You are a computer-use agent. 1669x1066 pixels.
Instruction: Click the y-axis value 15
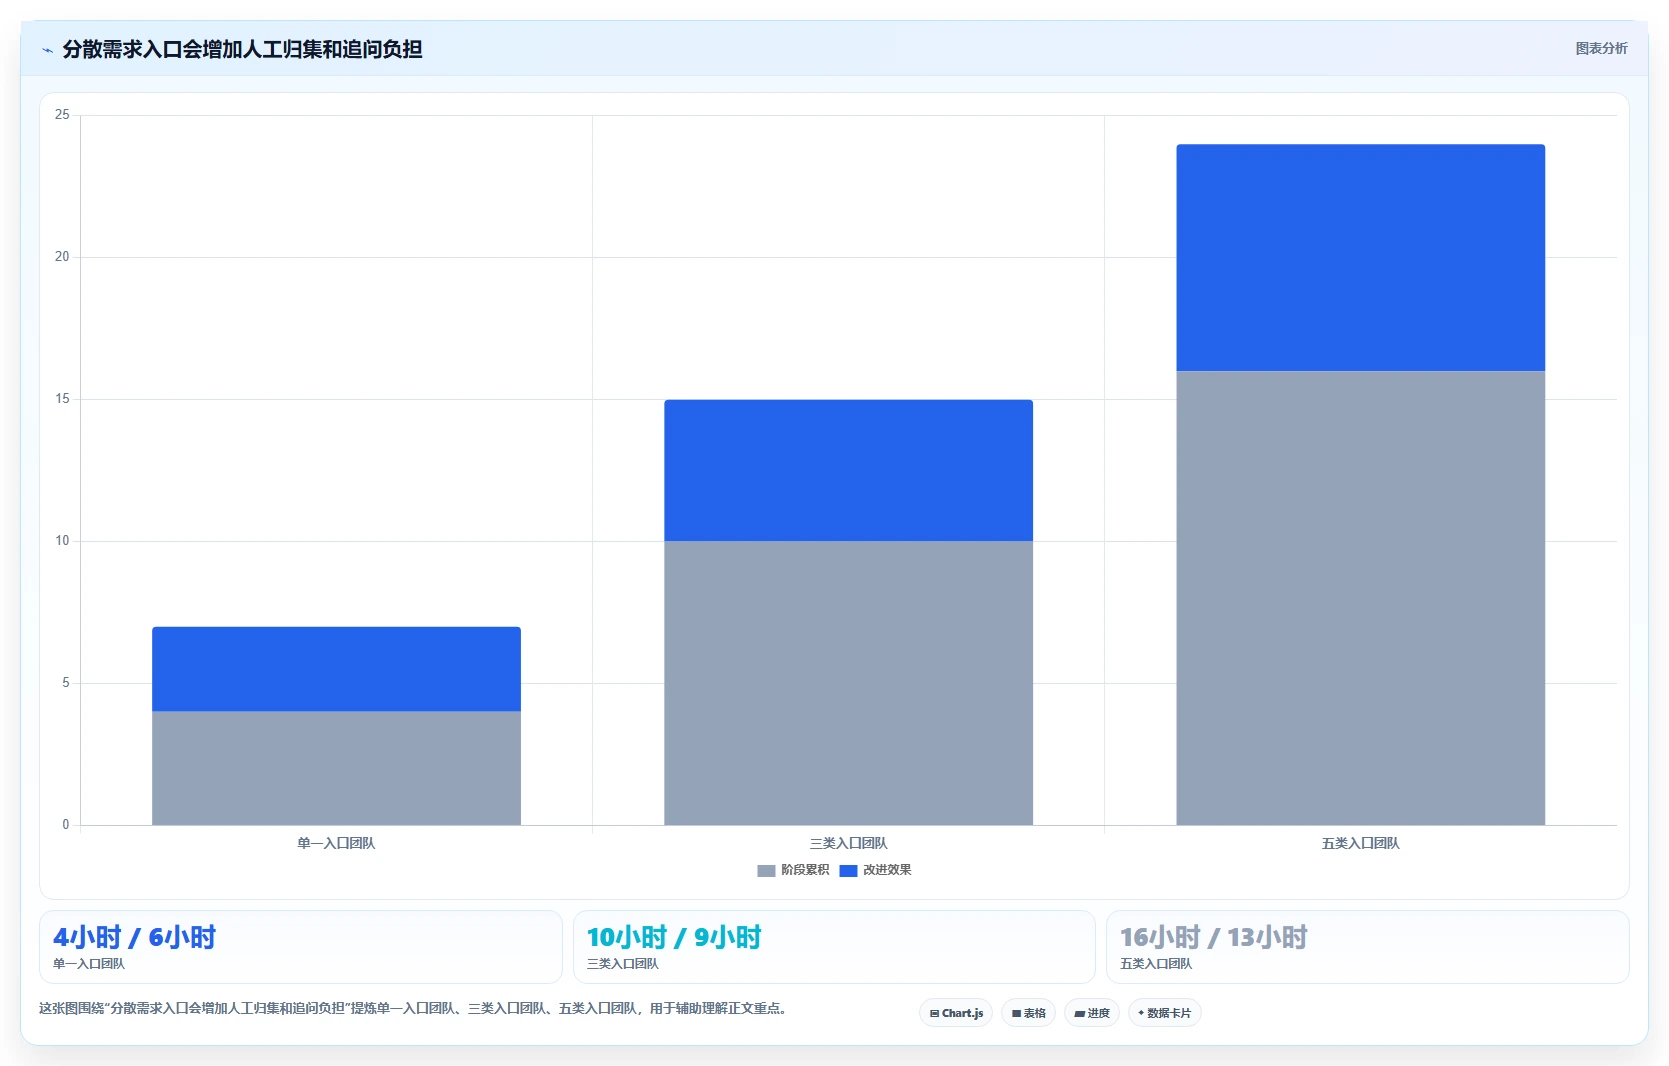pyautogui.click(x=62, y=399)
